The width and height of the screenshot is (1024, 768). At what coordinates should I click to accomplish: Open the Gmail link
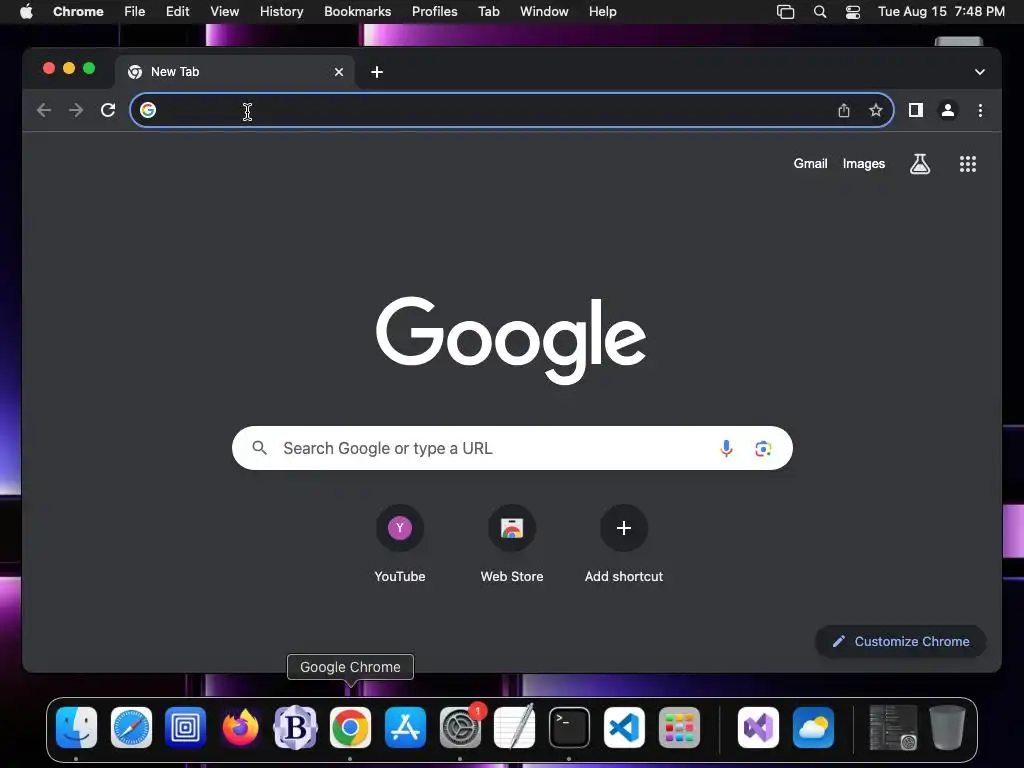pos(810,164)
